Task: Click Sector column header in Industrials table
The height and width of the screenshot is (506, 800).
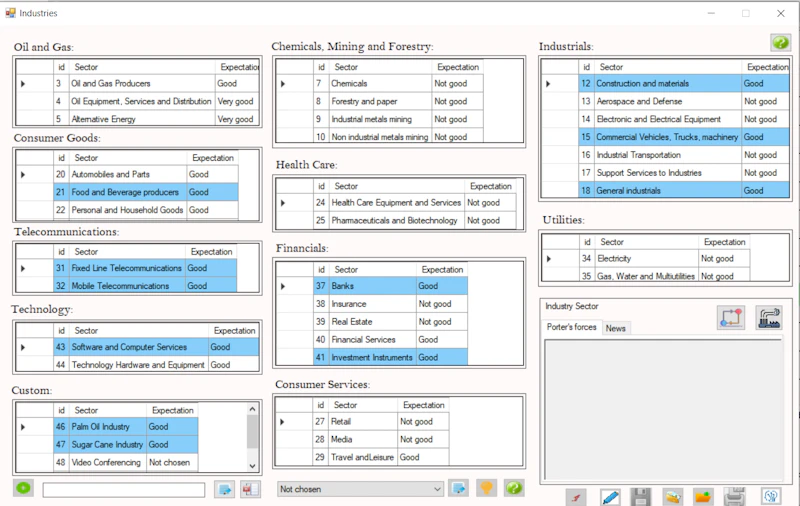Action: pos(668,67)
